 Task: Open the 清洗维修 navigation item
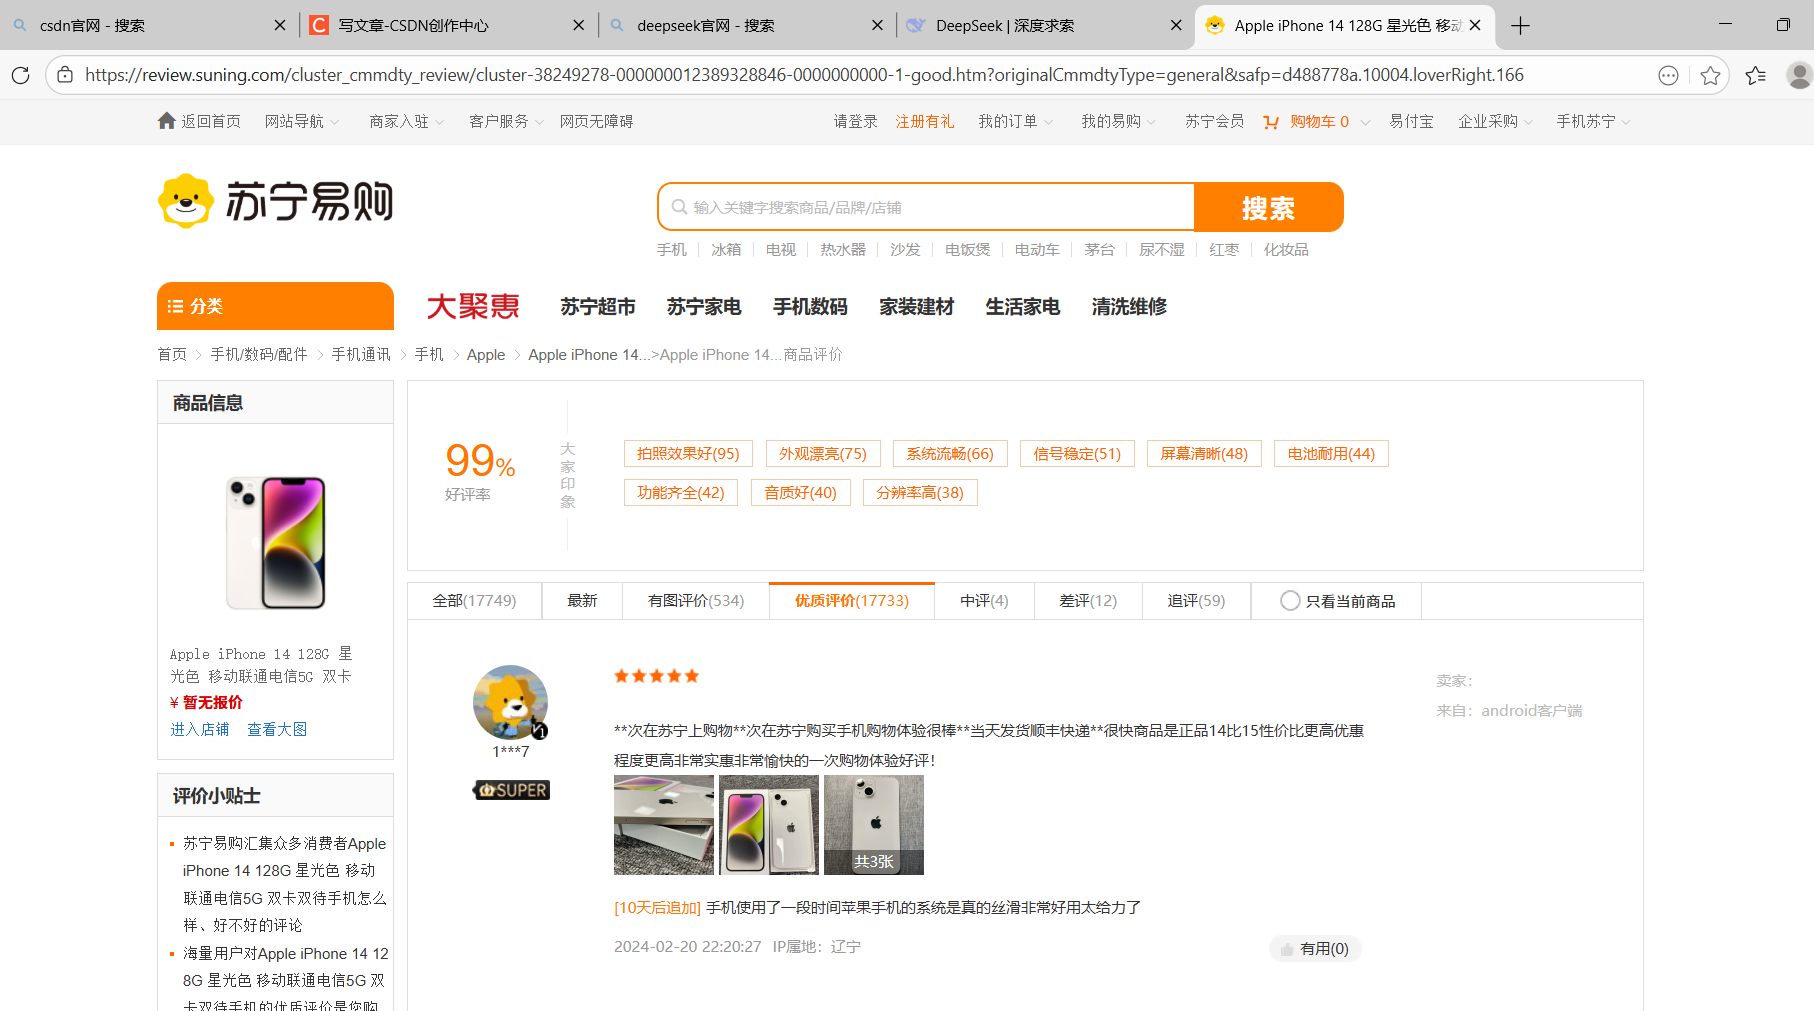click(x=1129, y=307)
